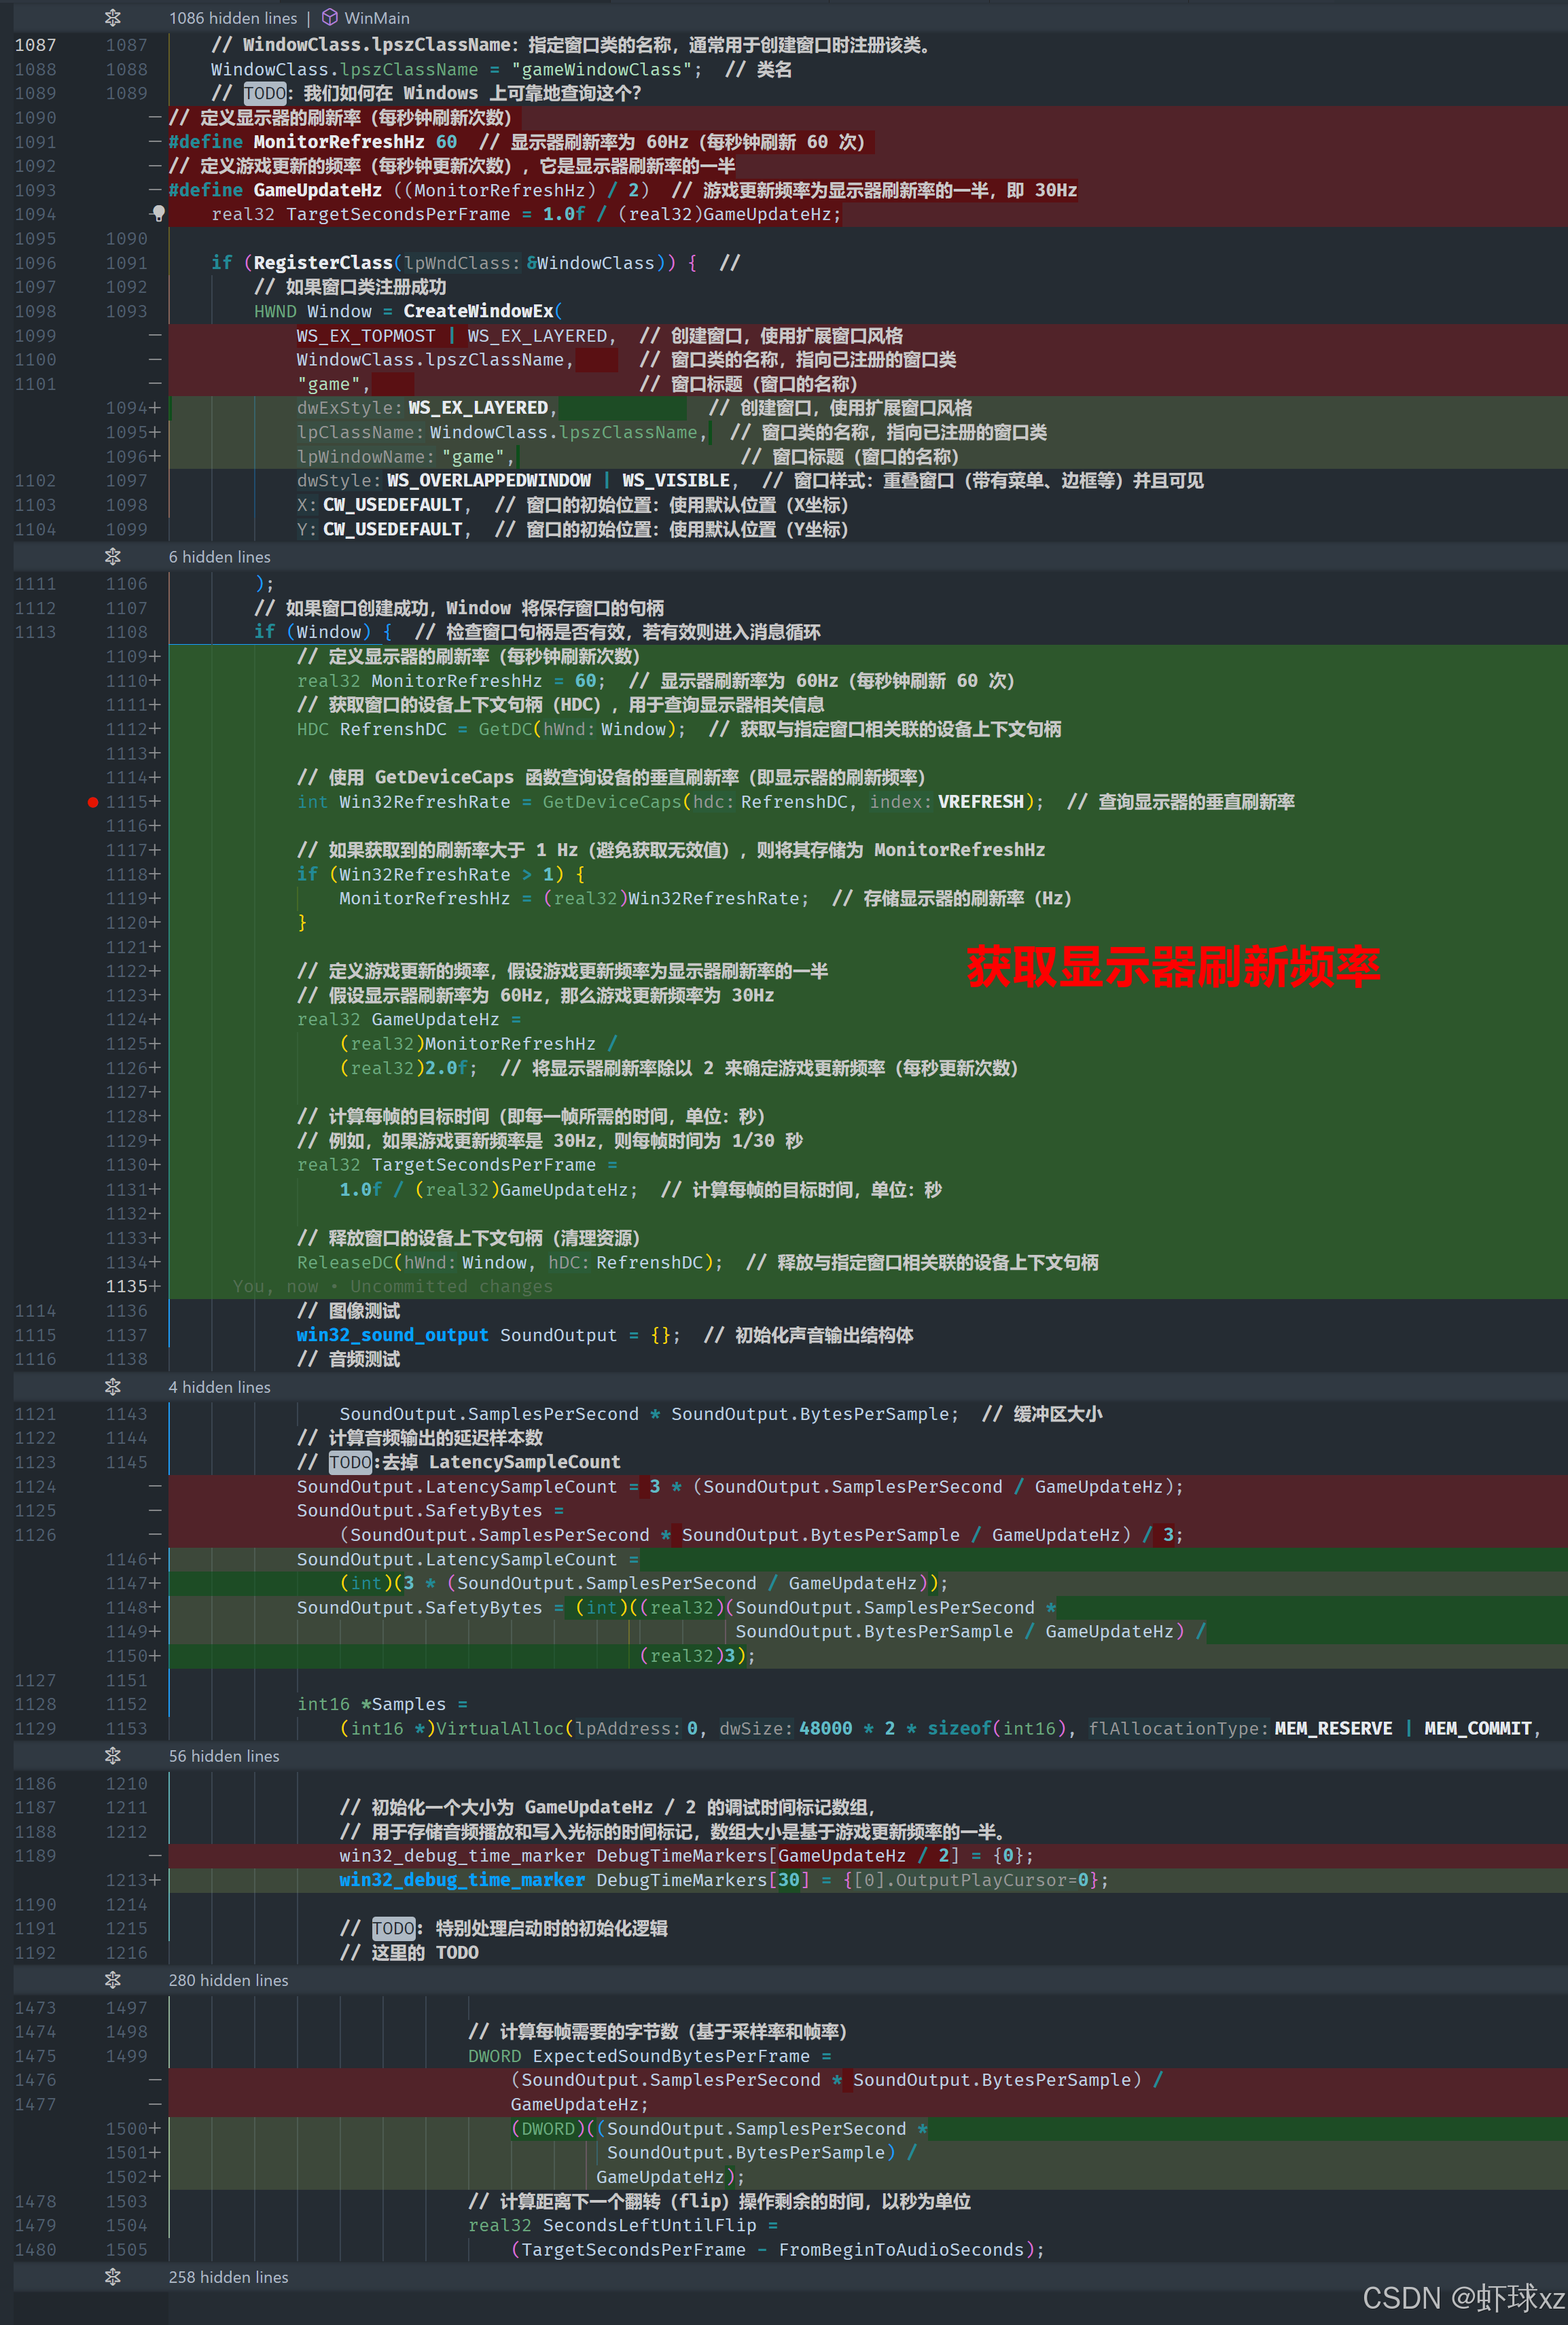1568x2325 pixels.
Task: Click MonitorRefreshHz in the removed #define line
Action: click(339, 142)
